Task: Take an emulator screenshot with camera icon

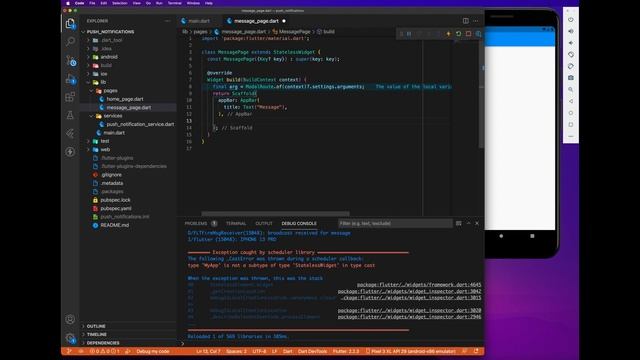Action: click(x=571, y=78)
